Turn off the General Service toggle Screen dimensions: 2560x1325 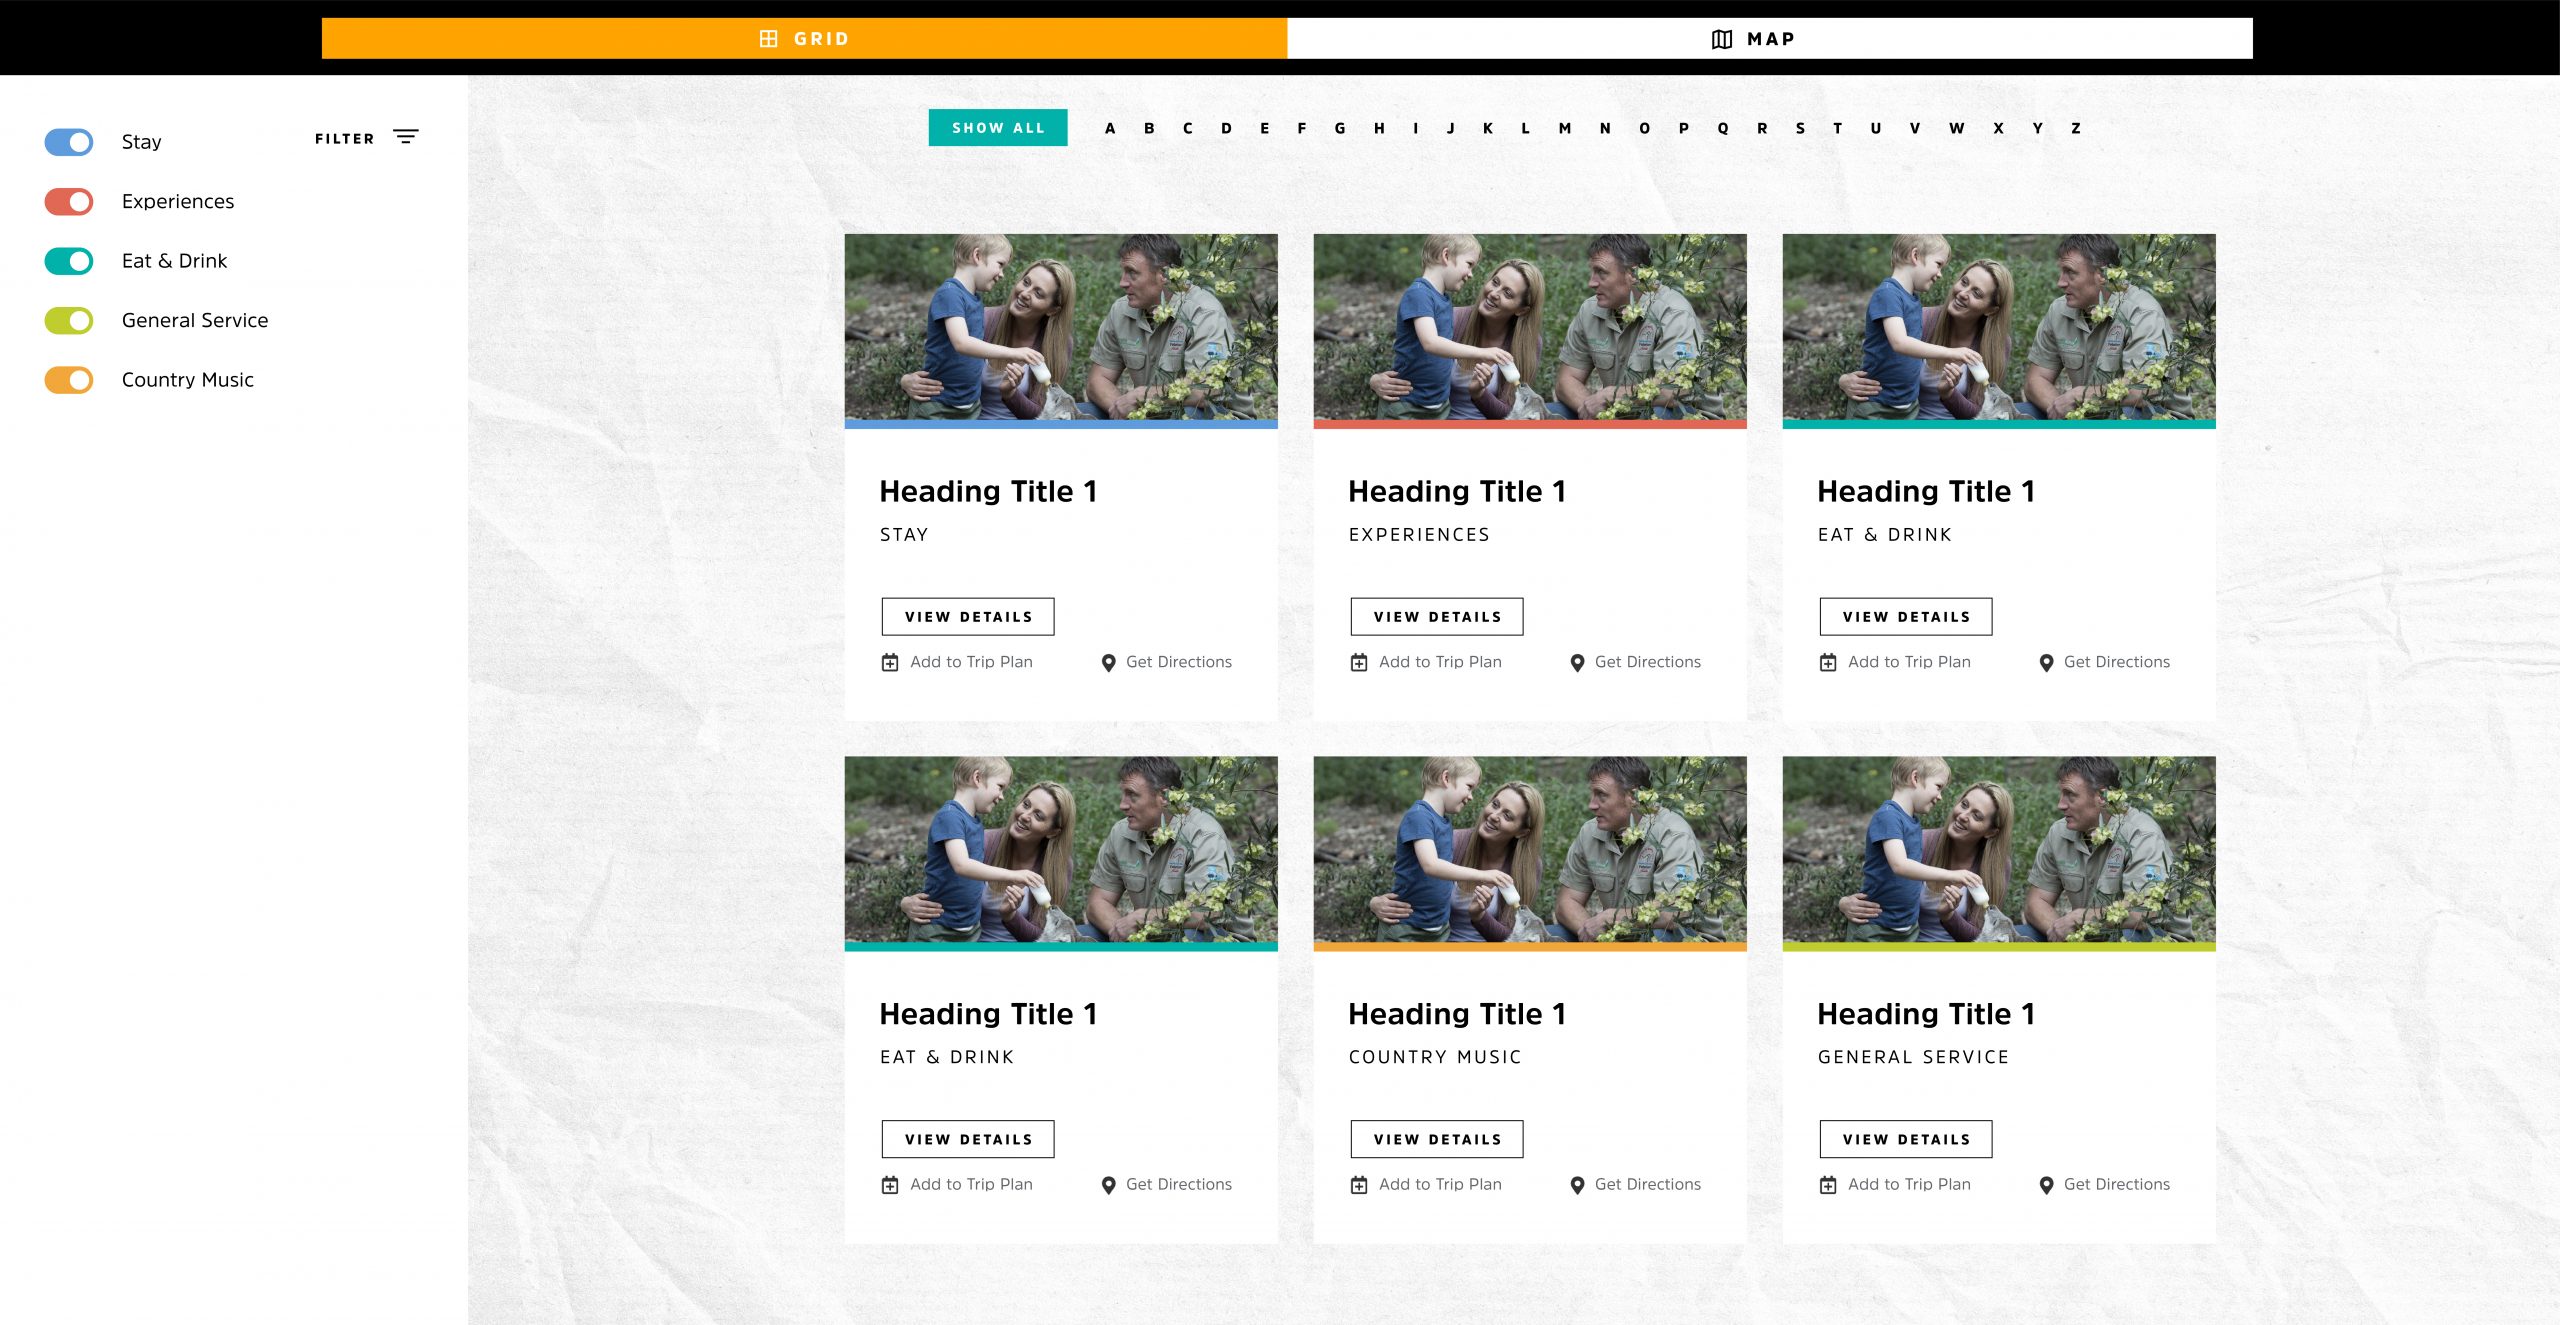coord(69,321)
